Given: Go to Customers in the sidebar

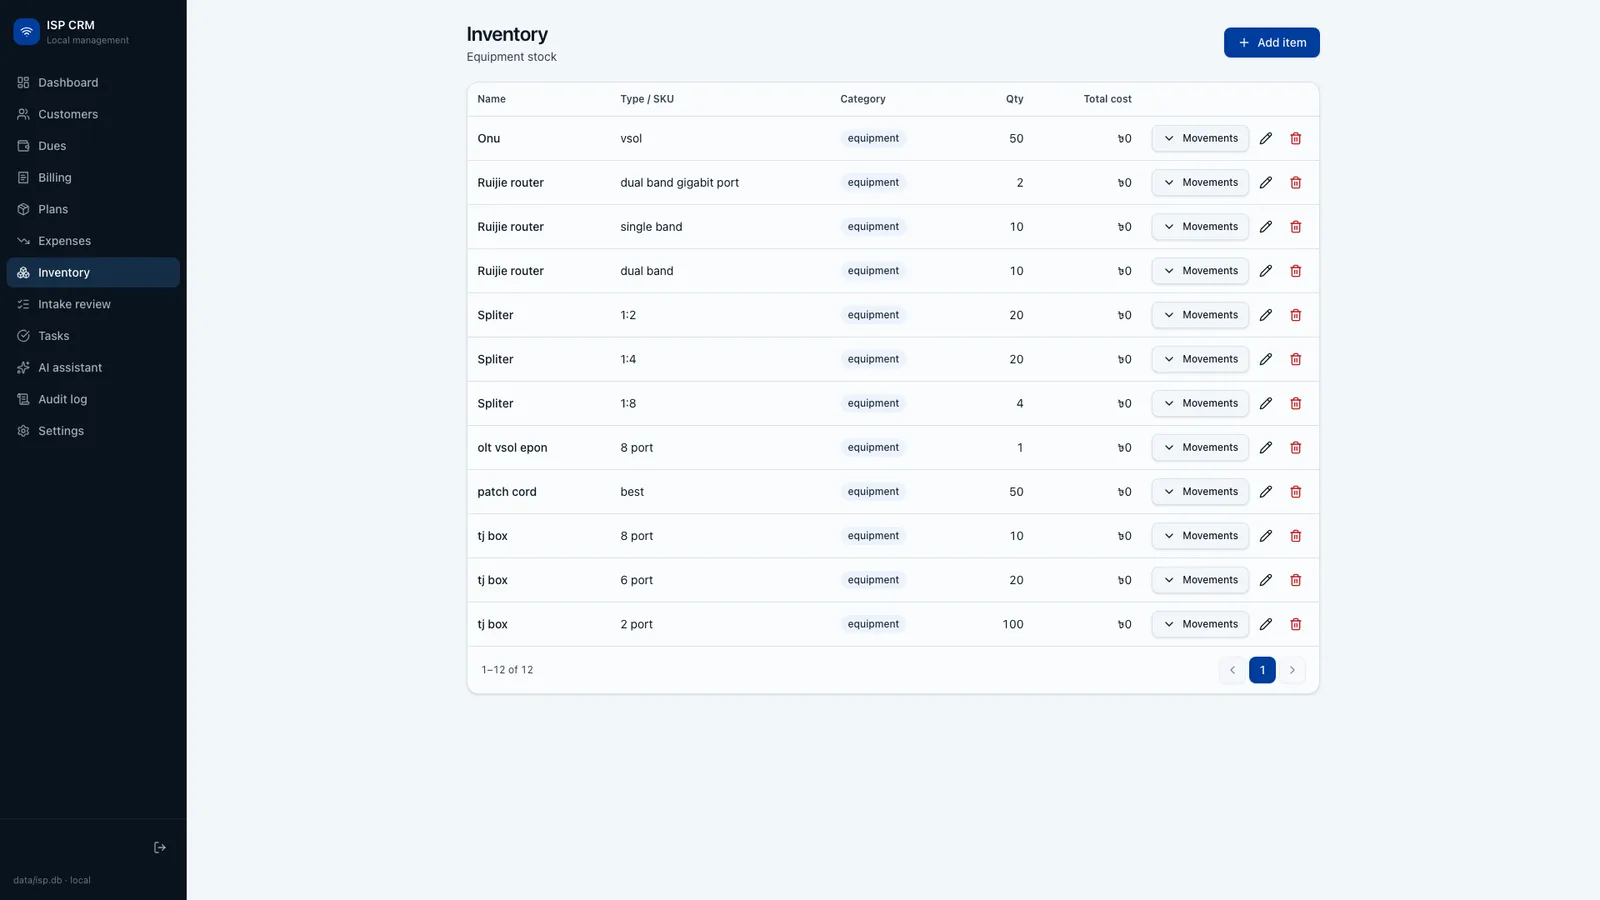Looking at the screenshot, I should click(x=93, y=114).
